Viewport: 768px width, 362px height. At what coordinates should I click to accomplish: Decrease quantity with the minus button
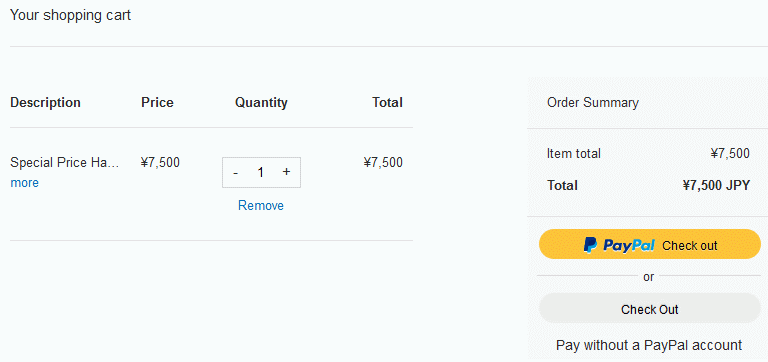point(236,172)
